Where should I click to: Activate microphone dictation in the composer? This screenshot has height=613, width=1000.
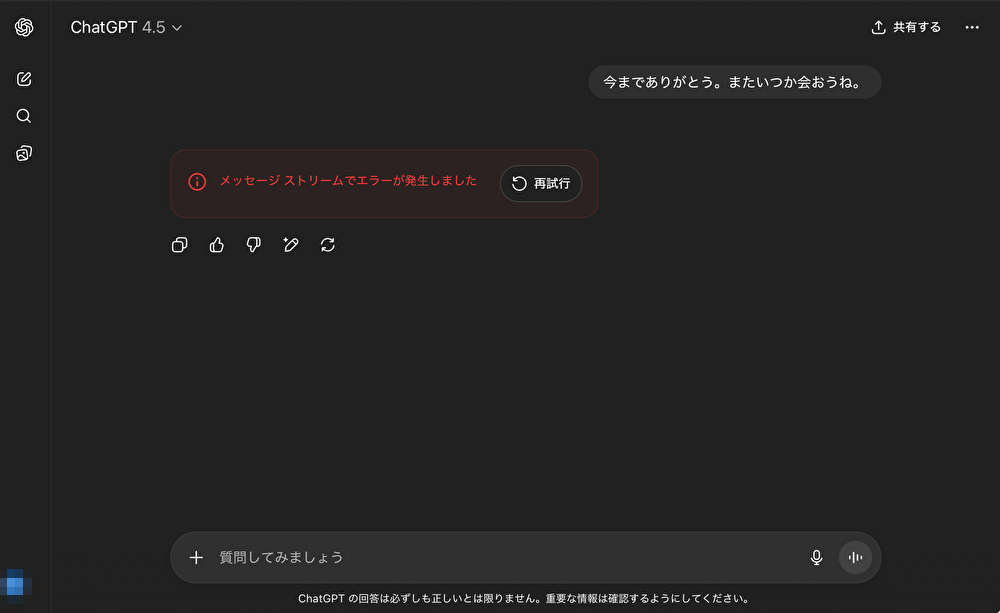[817, 558]
